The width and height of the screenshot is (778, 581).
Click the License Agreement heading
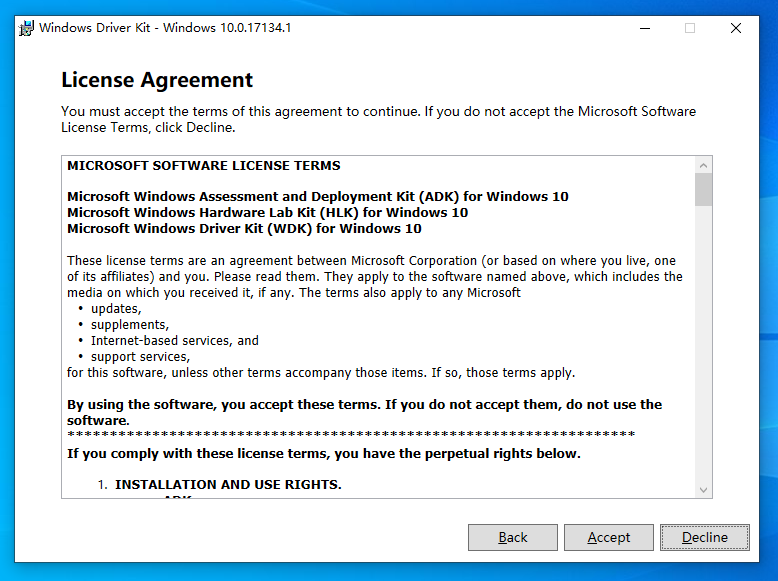[x=157, y=80]
